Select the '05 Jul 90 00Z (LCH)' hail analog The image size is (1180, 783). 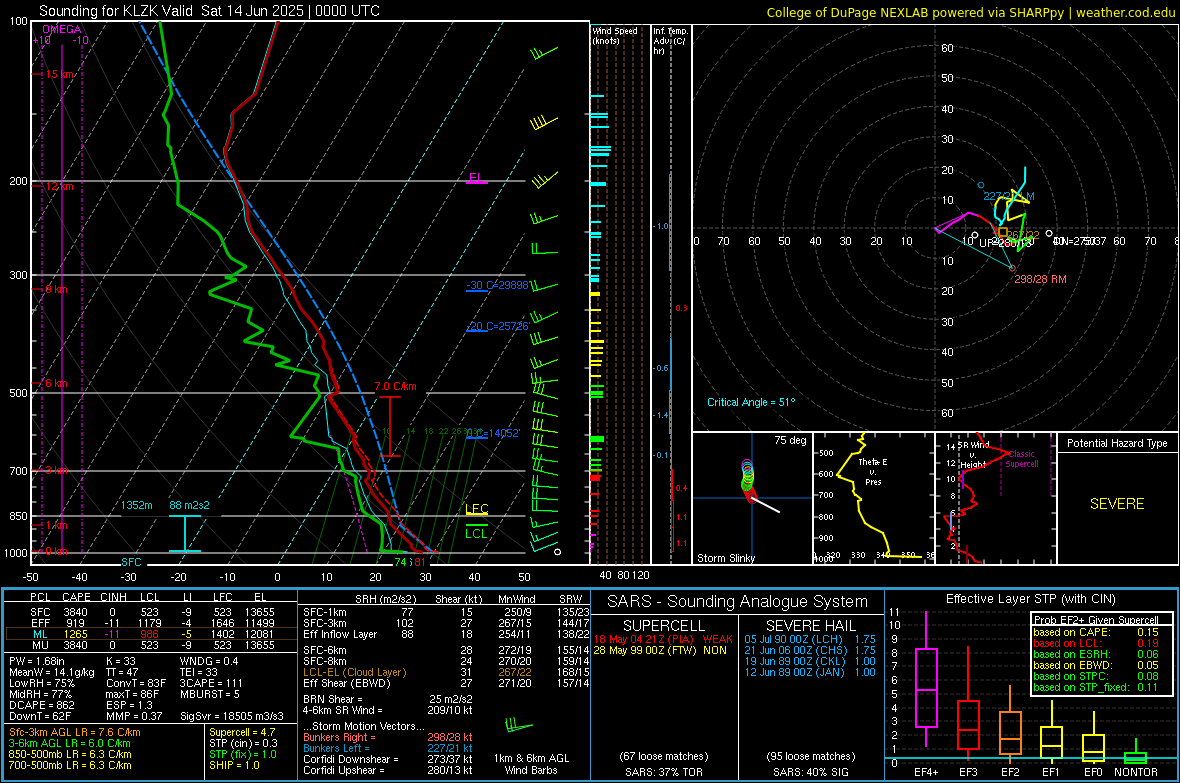[810, 639]
